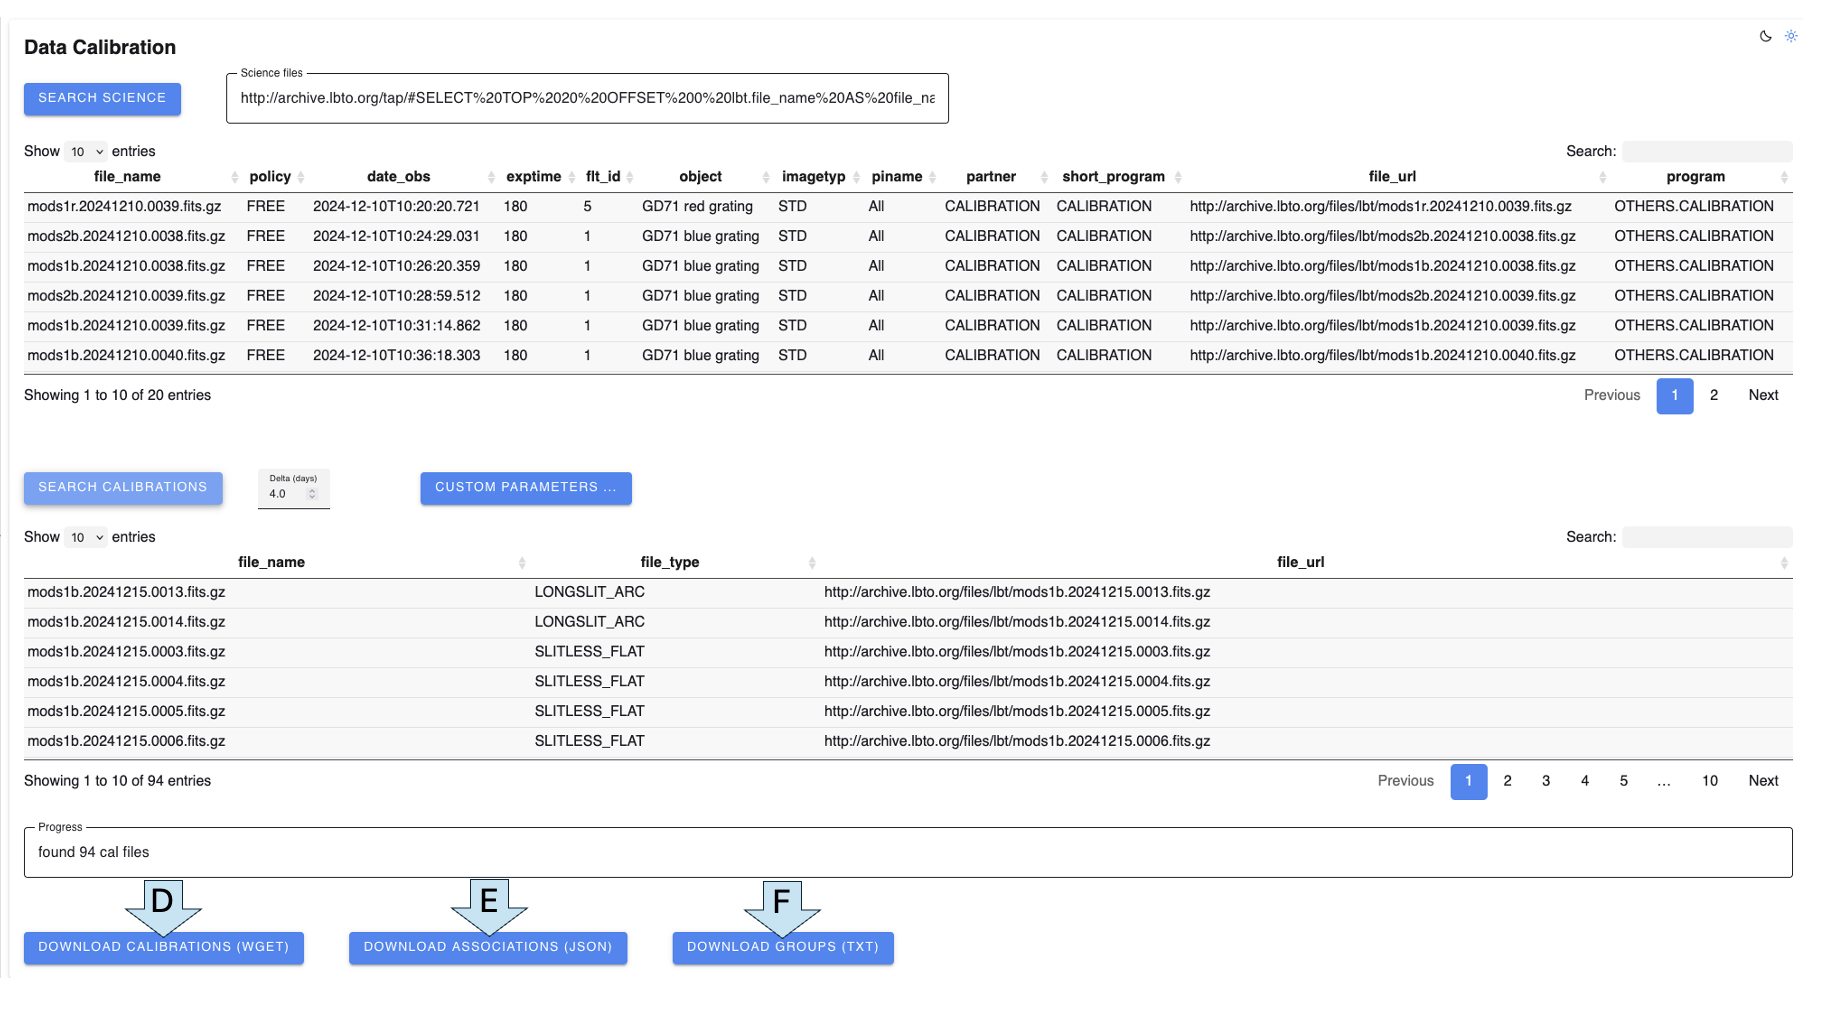Screen dimensions: 1837x1016
Task: Open science table entries count dropdown
Action: 86,152
